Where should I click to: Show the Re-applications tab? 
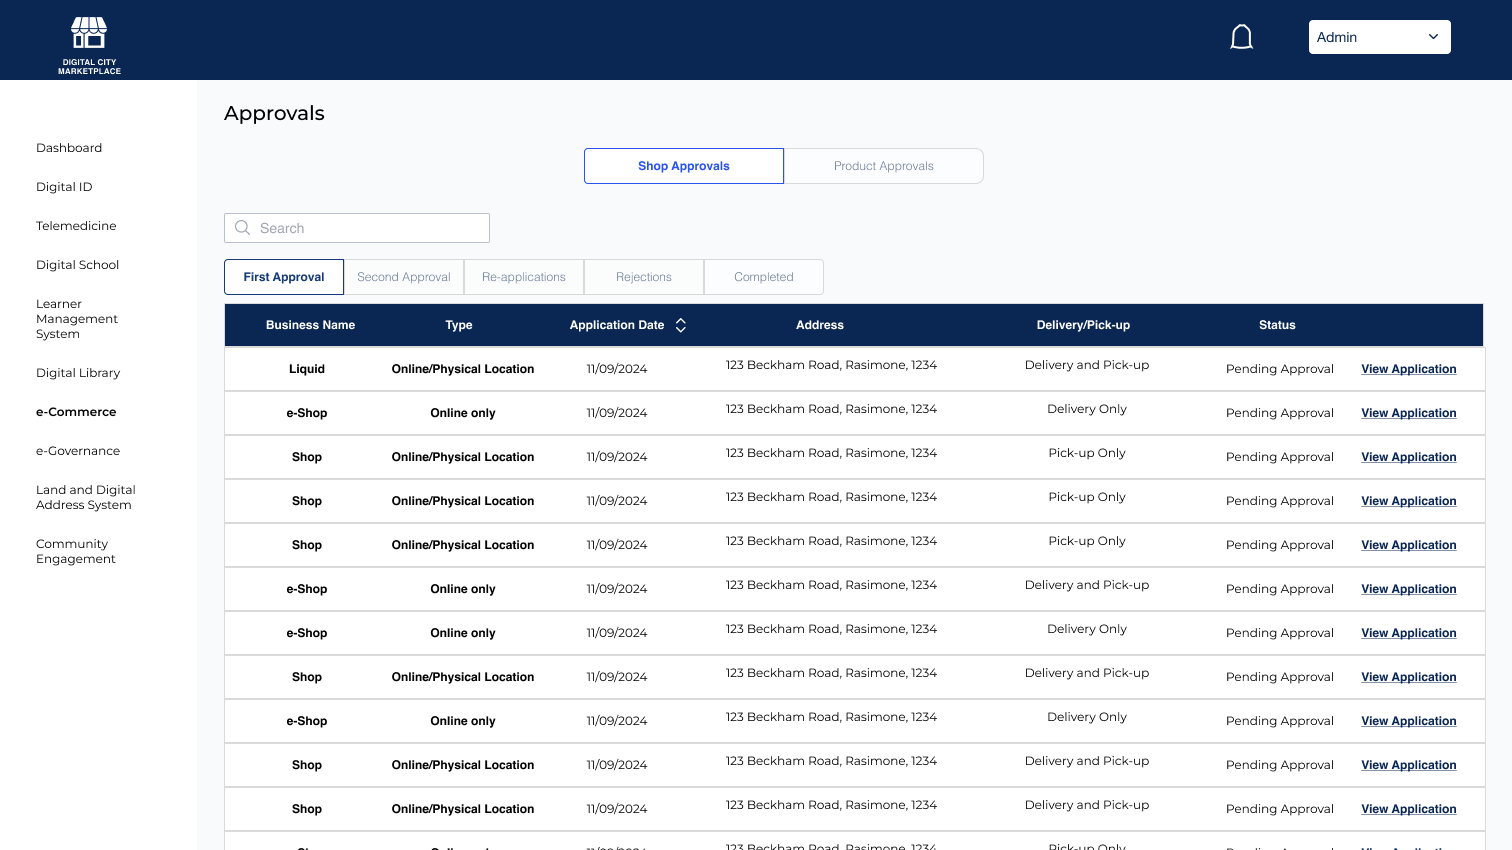tap(524, 277)
